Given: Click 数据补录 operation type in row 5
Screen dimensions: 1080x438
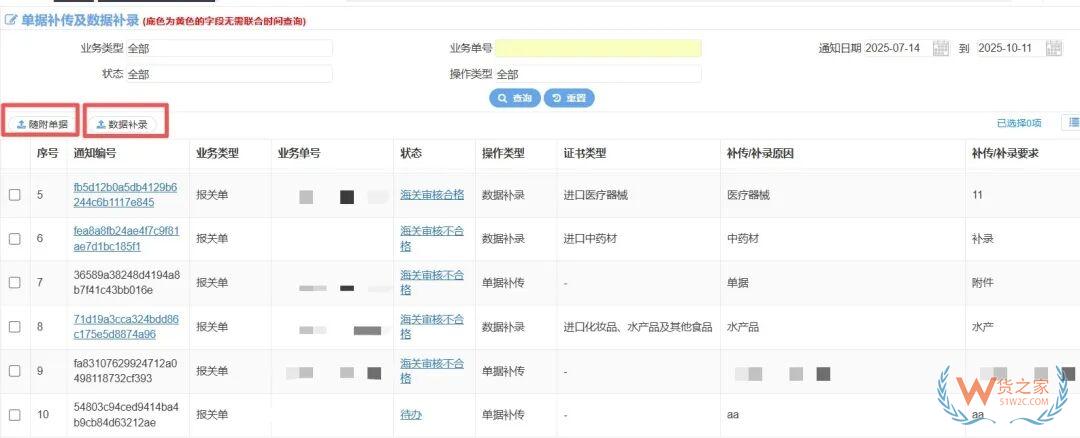Looking at the screenshot, I should (x=503, y=195).
